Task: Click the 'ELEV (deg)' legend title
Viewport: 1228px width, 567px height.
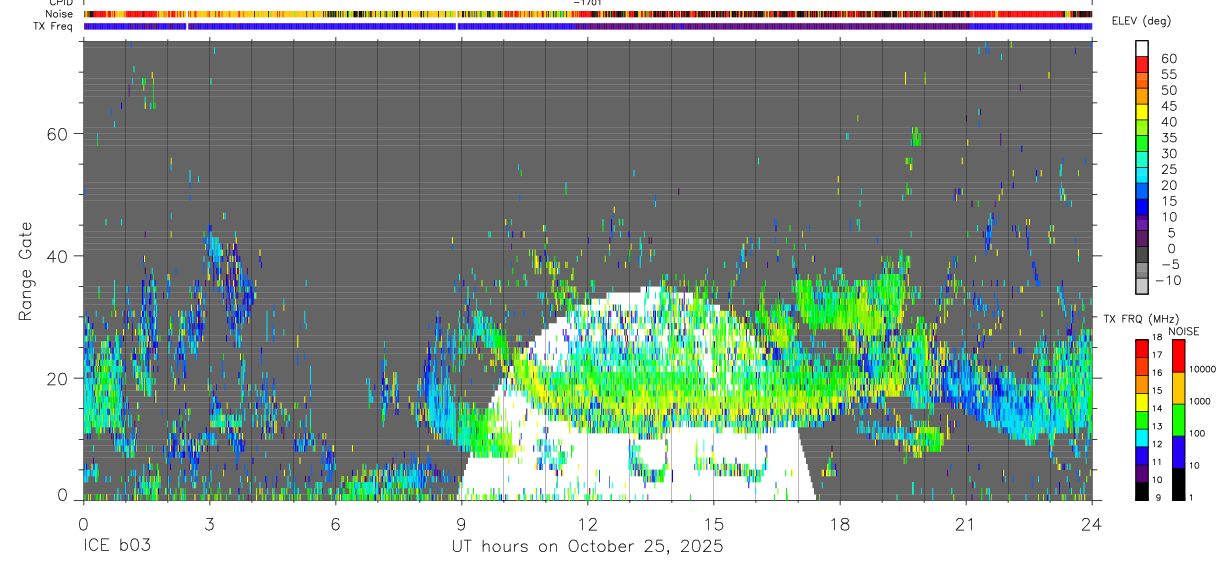Action: coord(1141,21)
